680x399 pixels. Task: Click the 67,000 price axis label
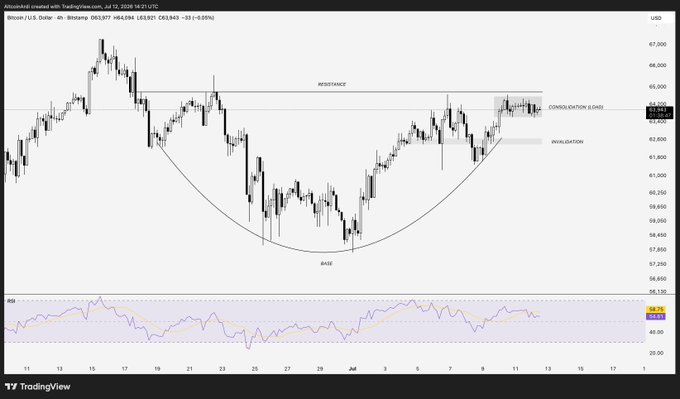658,45
